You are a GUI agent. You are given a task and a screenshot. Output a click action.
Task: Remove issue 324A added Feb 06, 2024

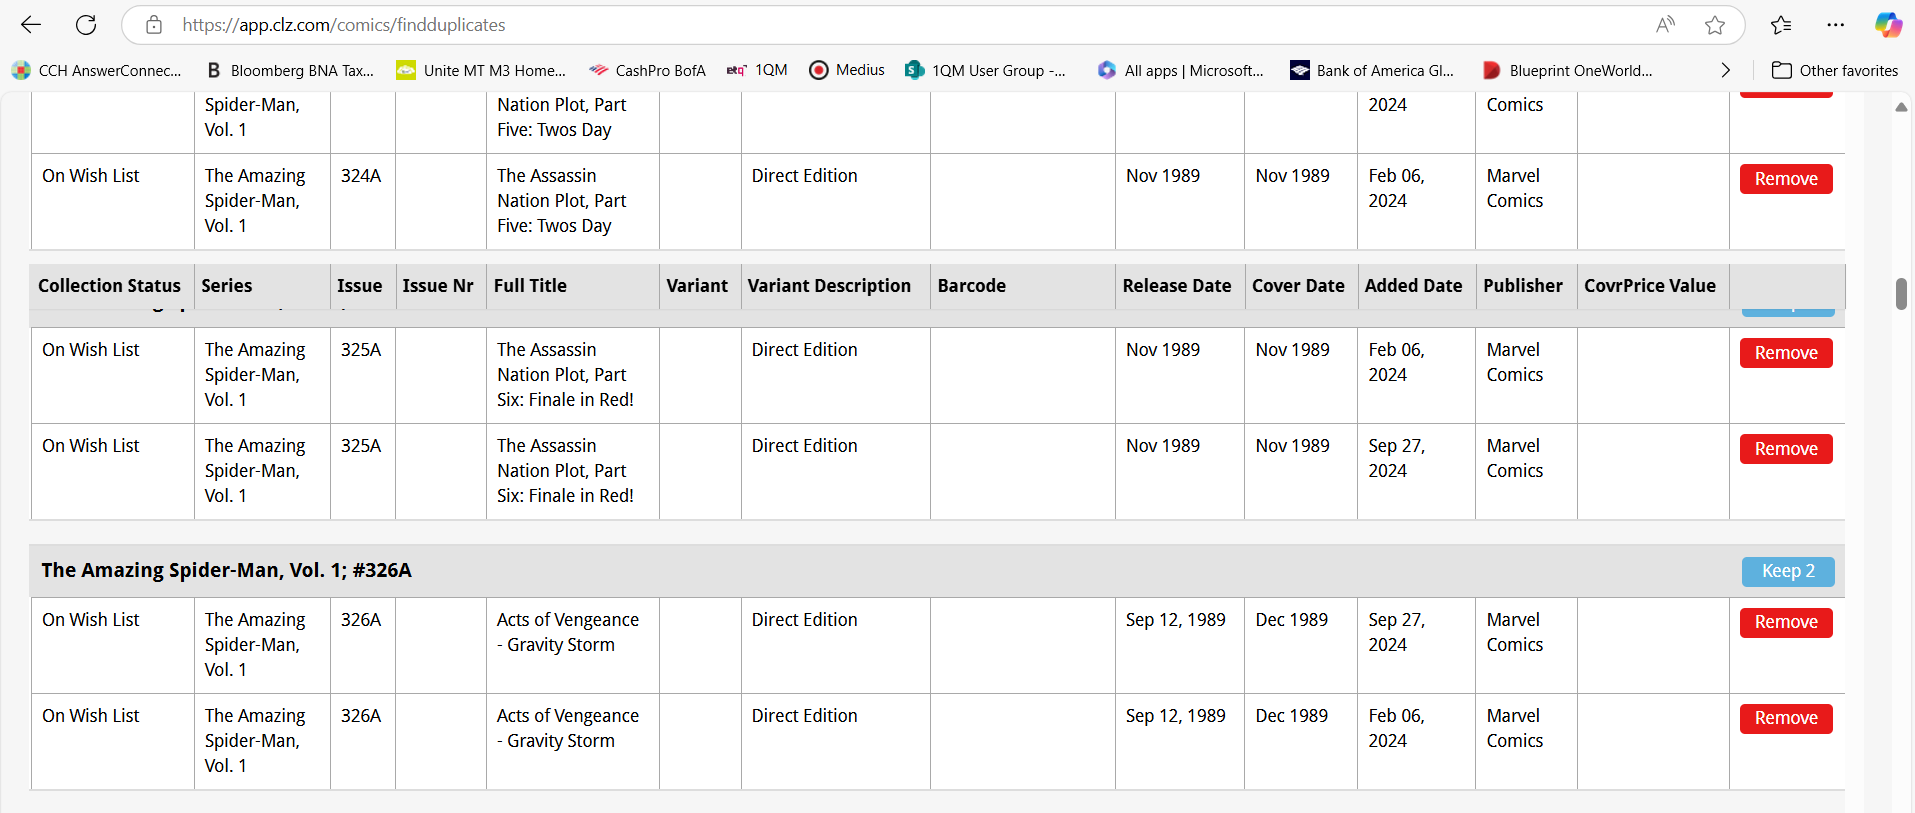[x=1786, y=179]
